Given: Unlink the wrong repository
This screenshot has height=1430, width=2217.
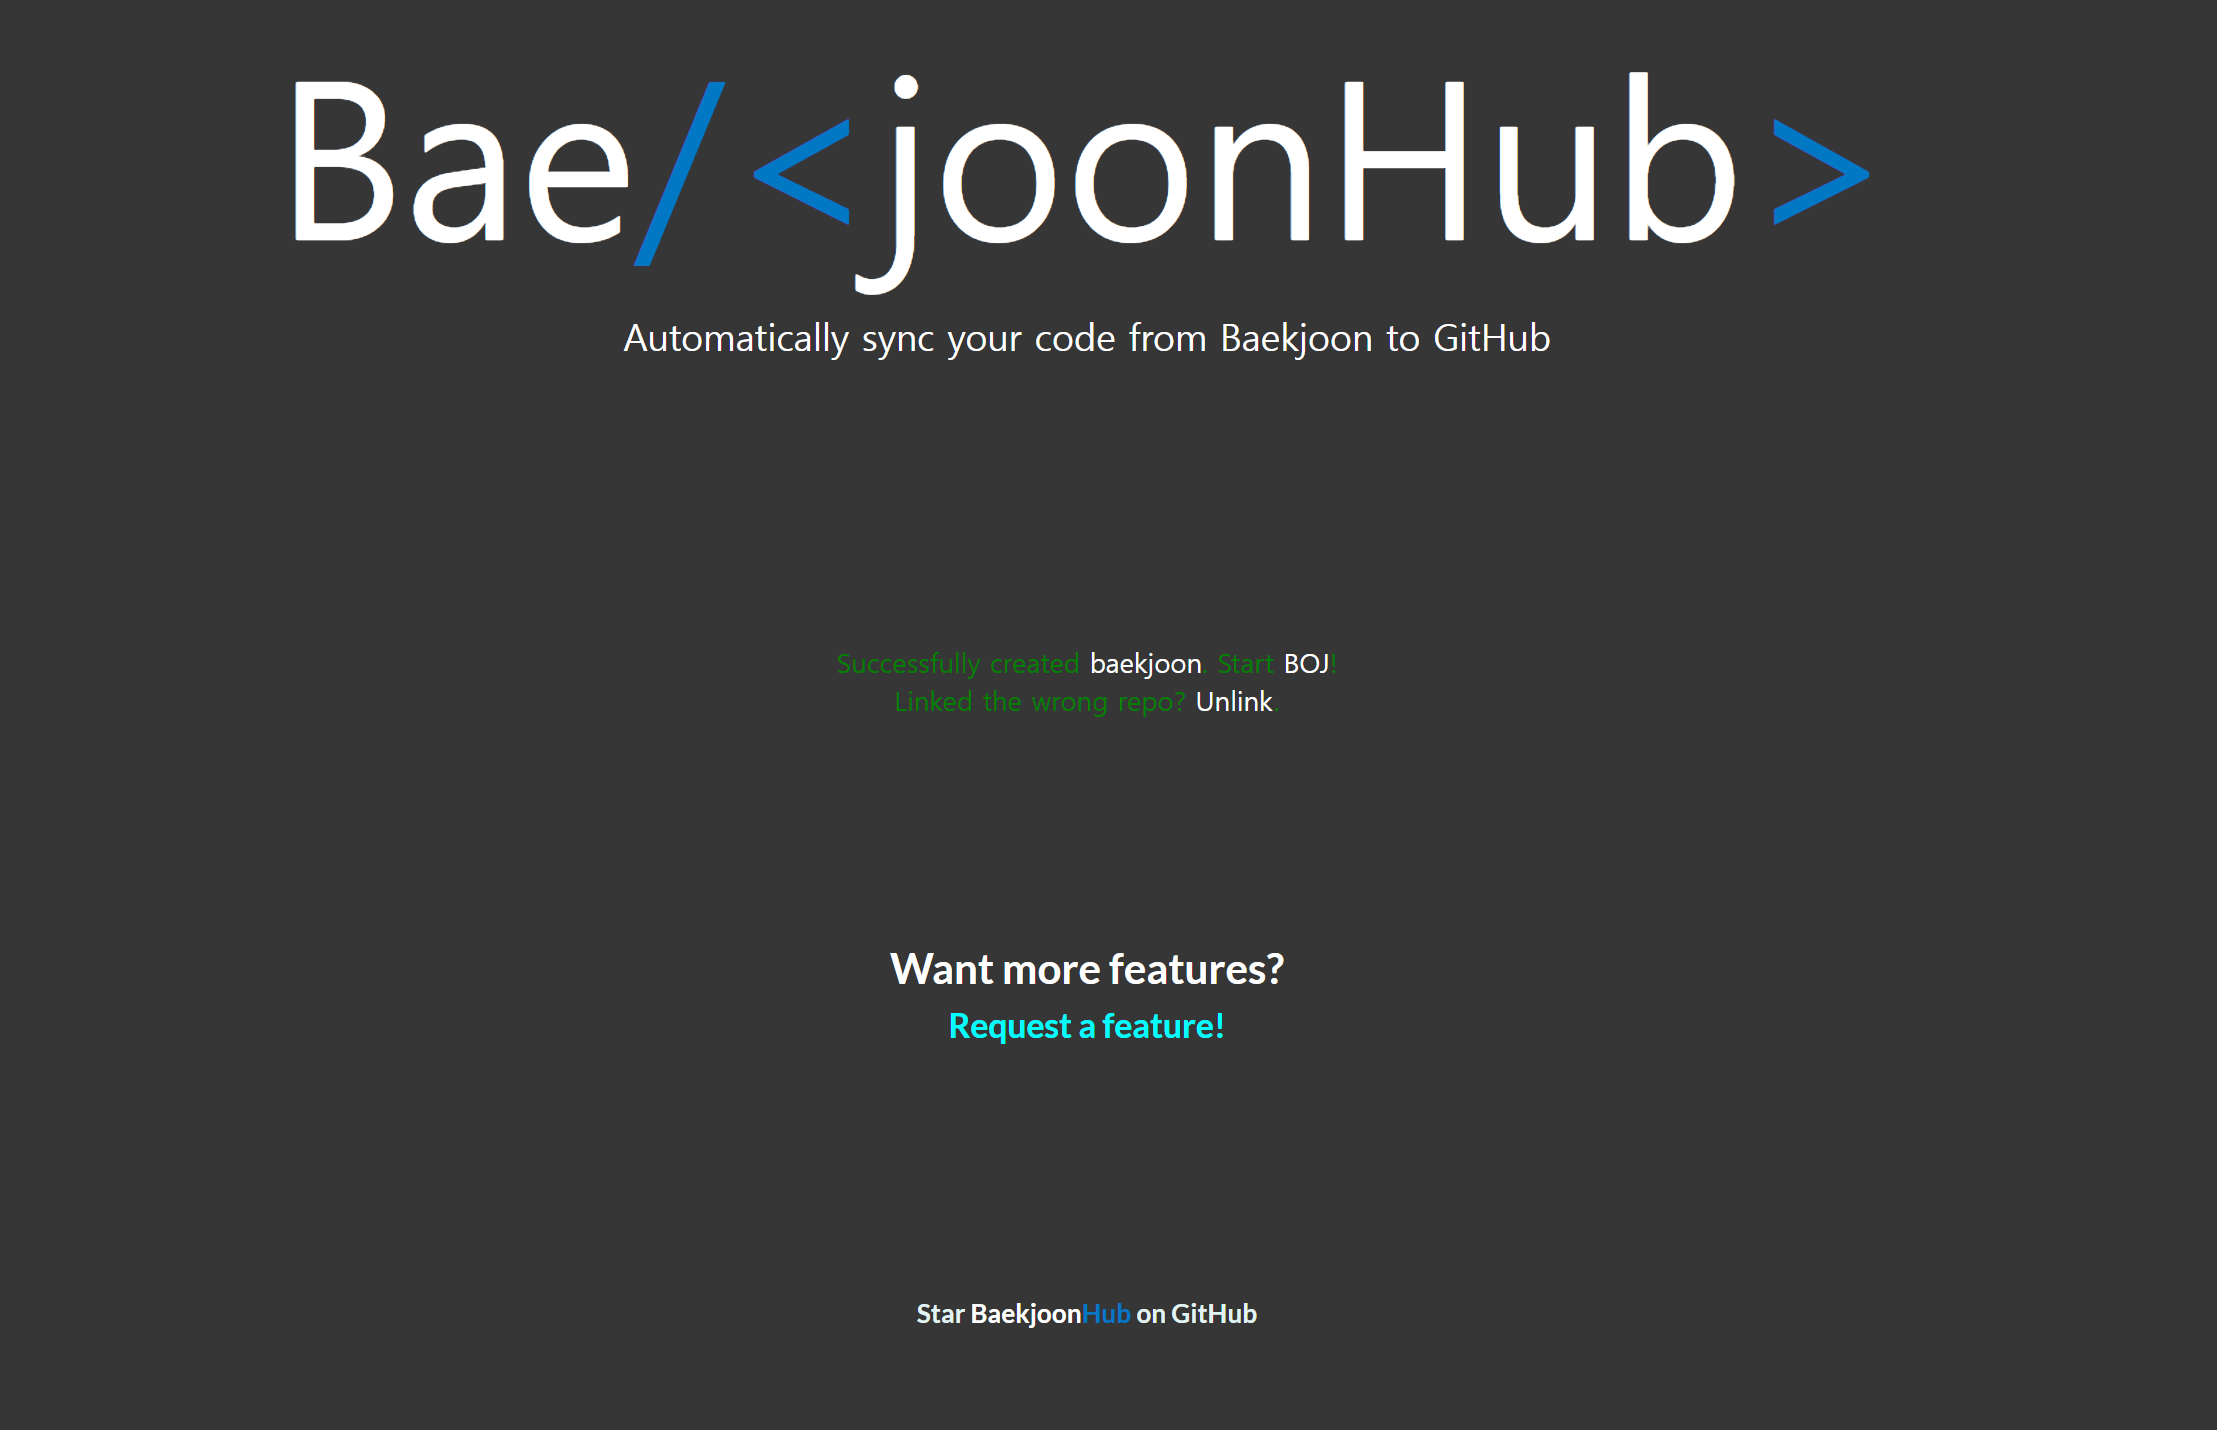Looking at the screenshot, I should click(1233, 702).
